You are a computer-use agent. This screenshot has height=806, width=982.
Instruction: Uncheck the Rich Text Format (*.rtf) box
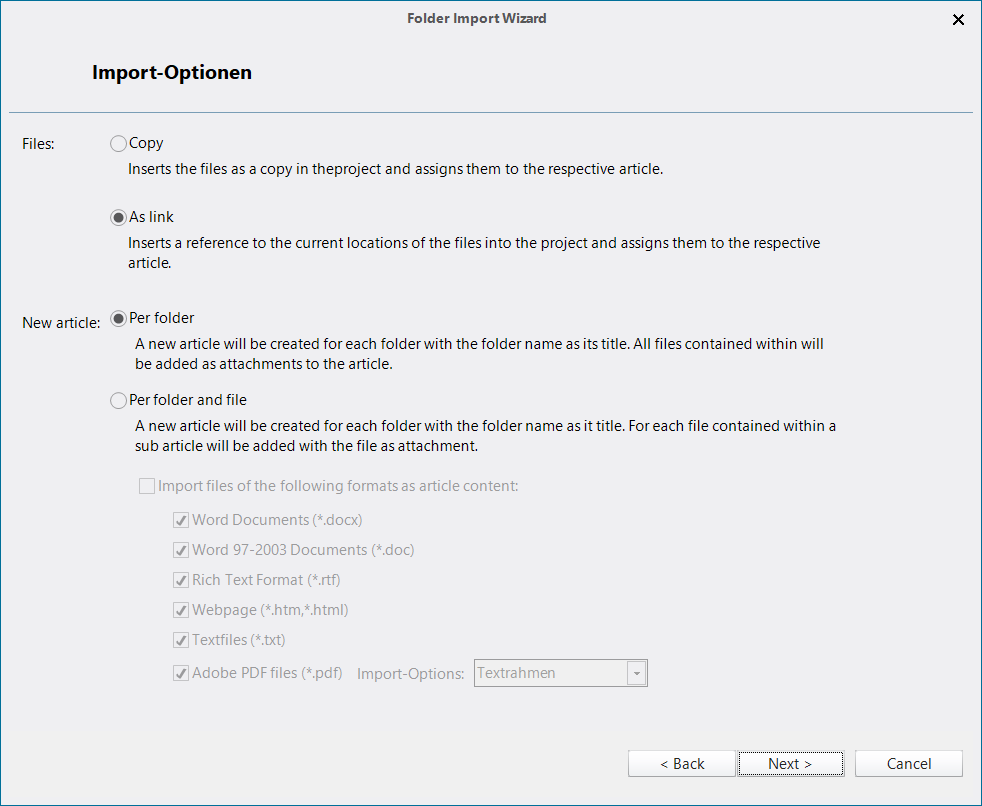181,580
